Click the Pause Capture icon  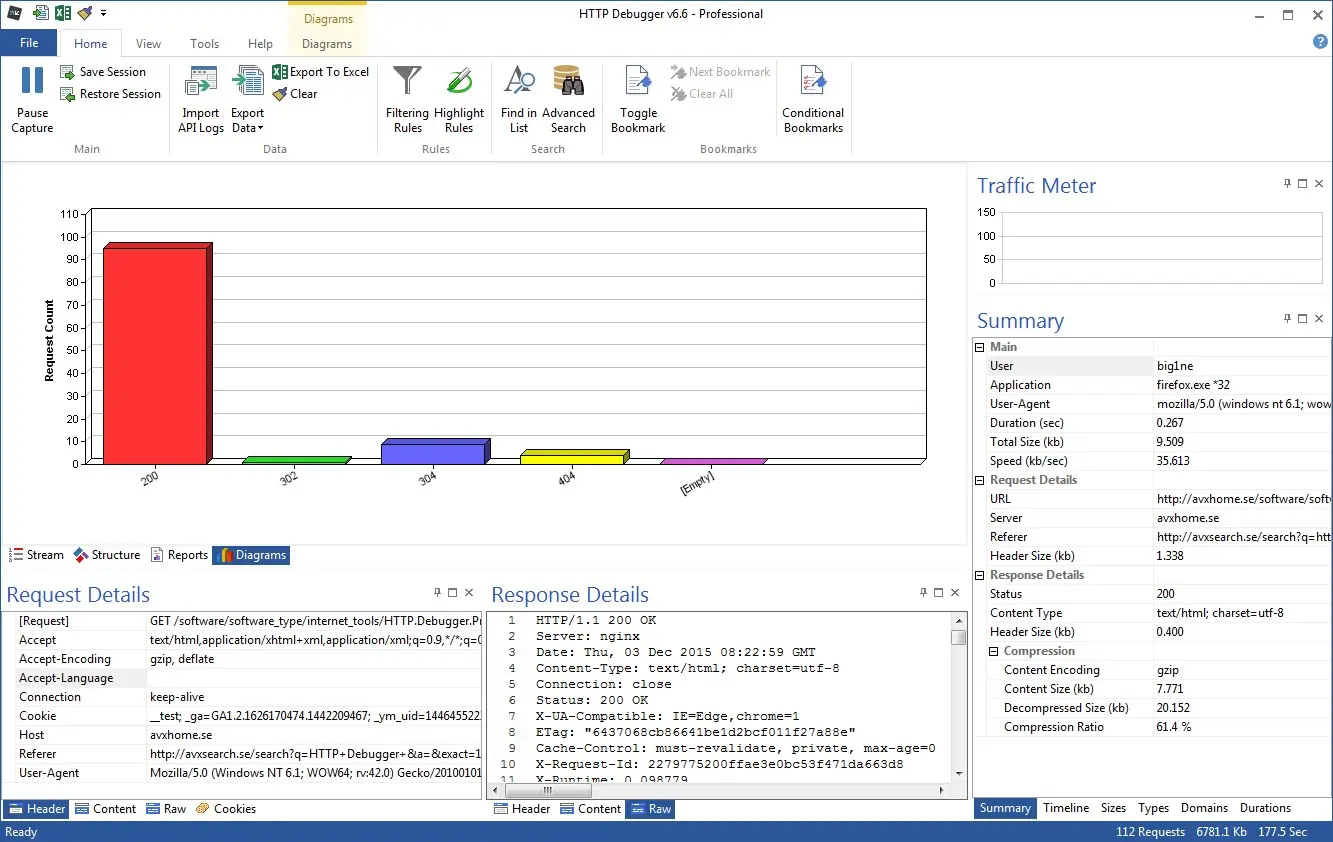(32, 82)
